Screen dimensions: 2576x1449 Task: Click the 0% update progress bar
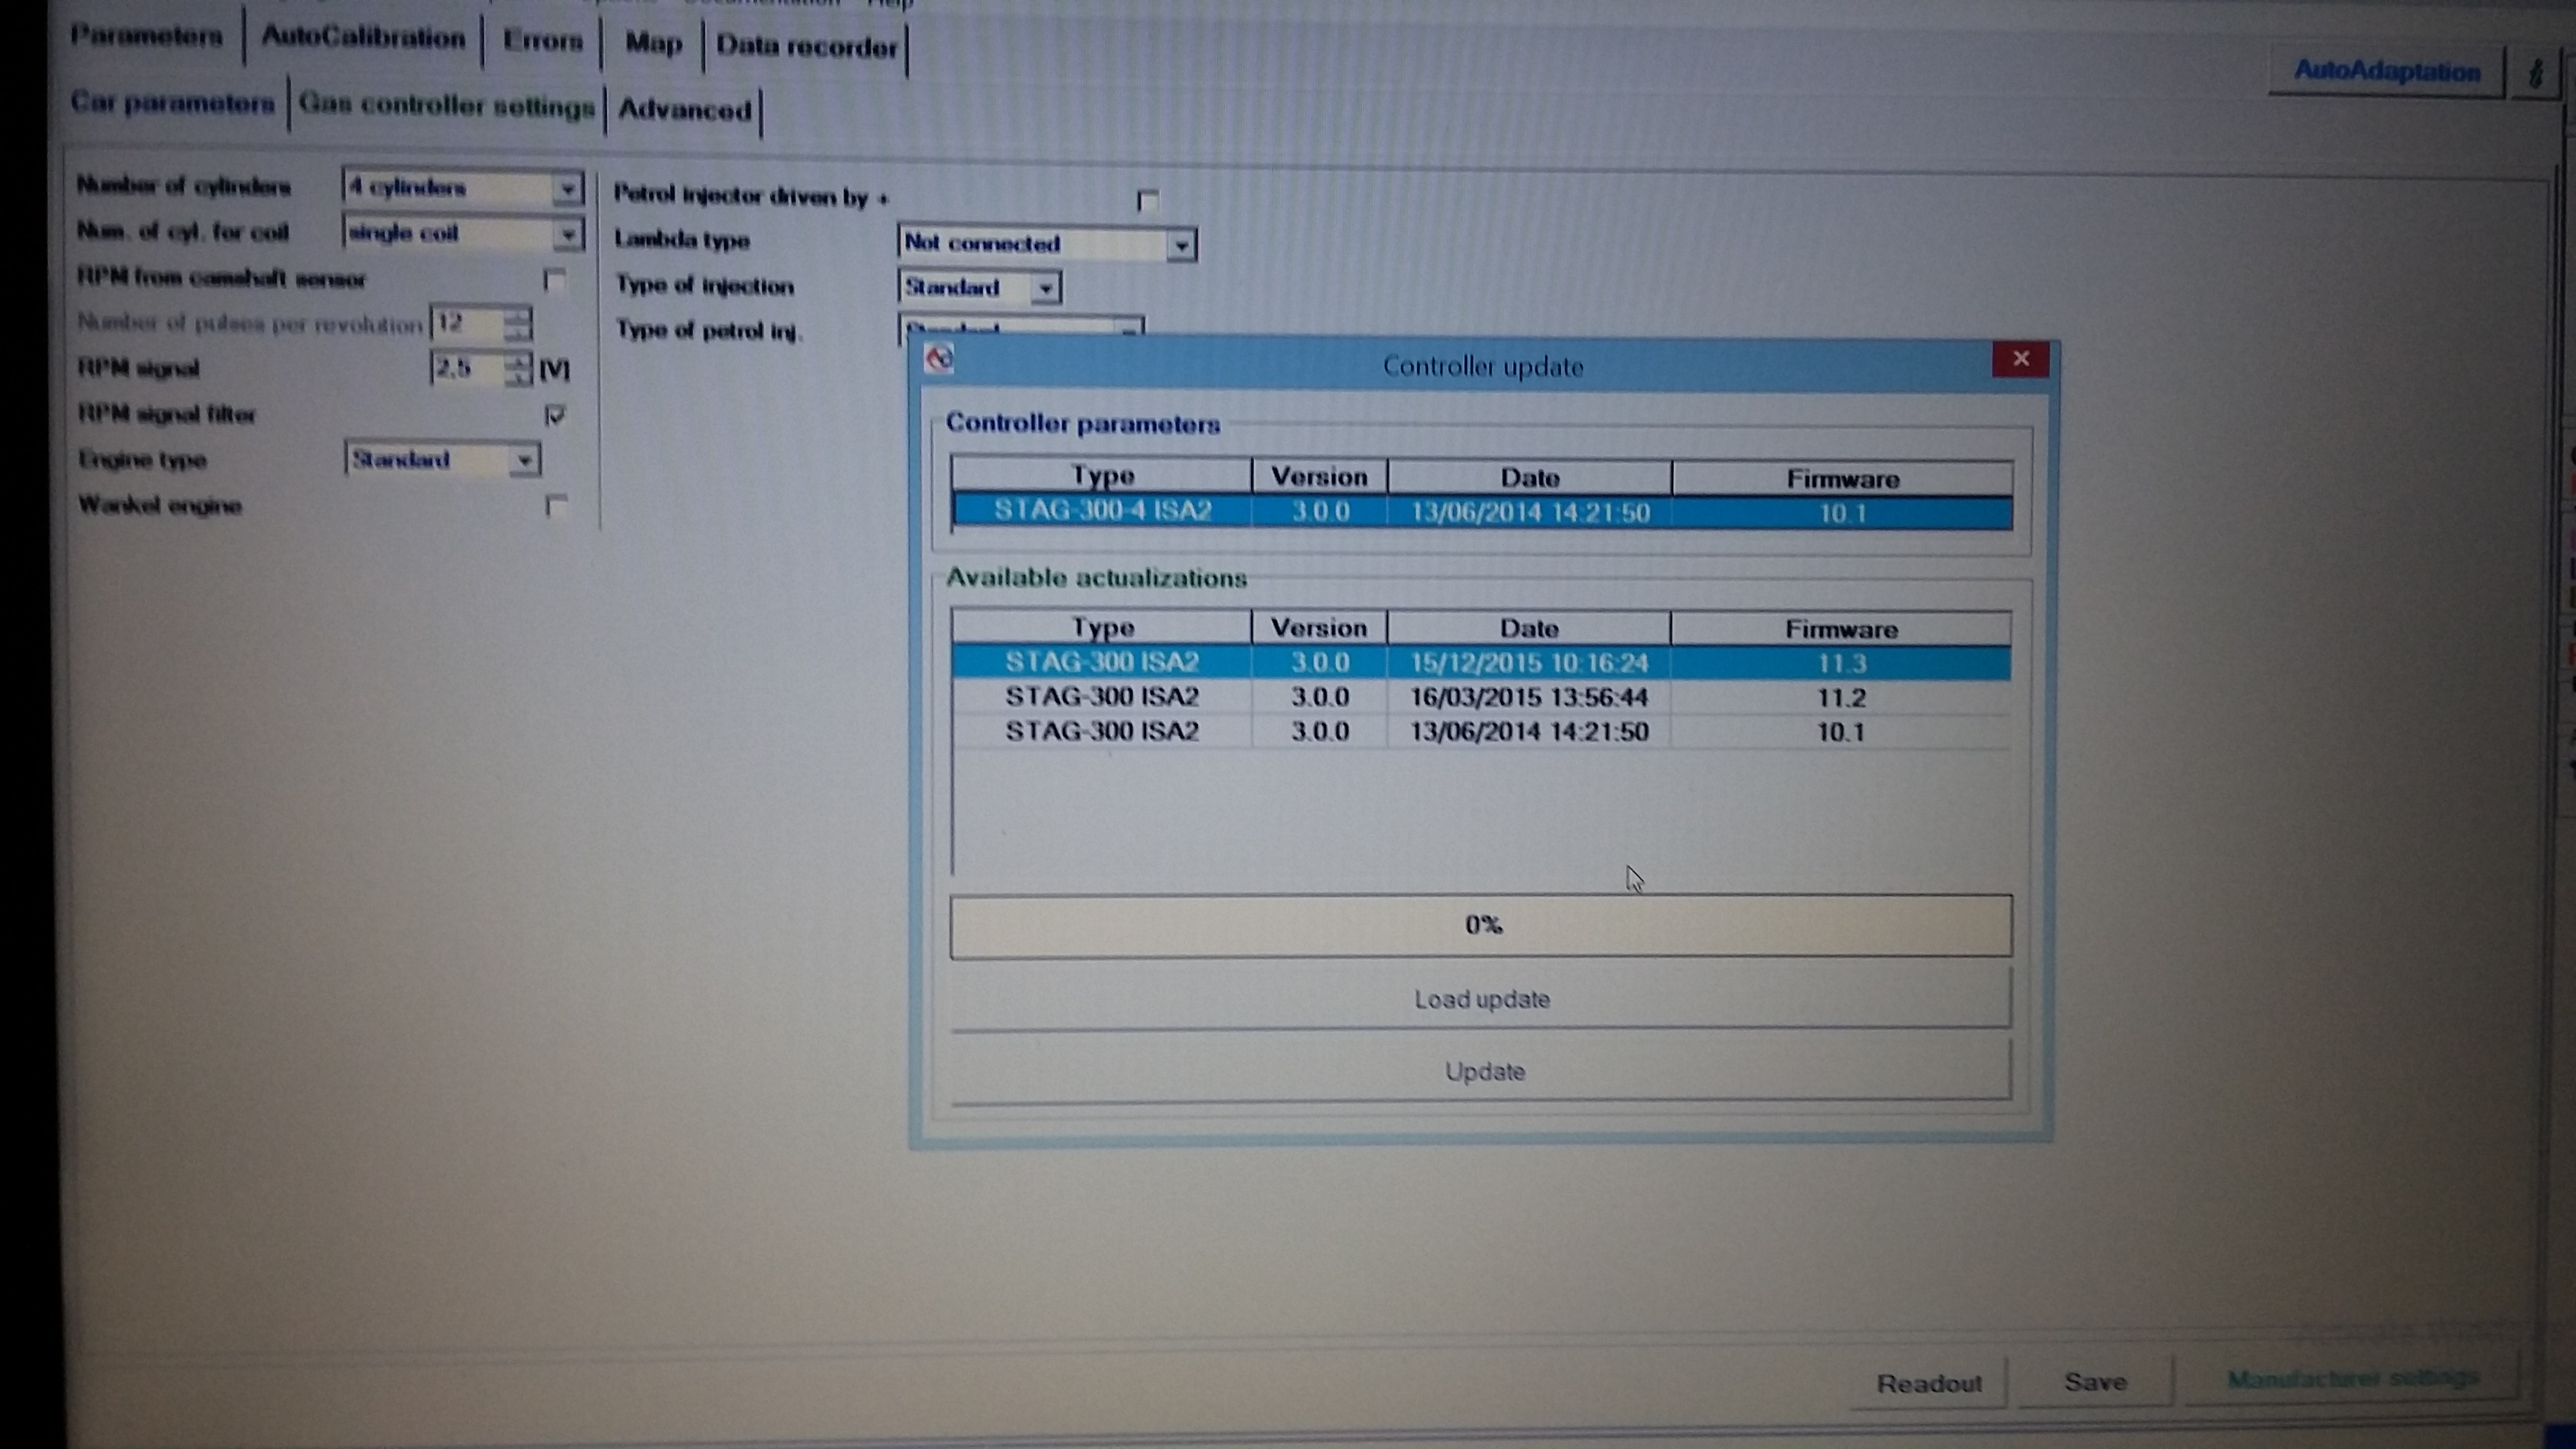[x=1482, y=925]
